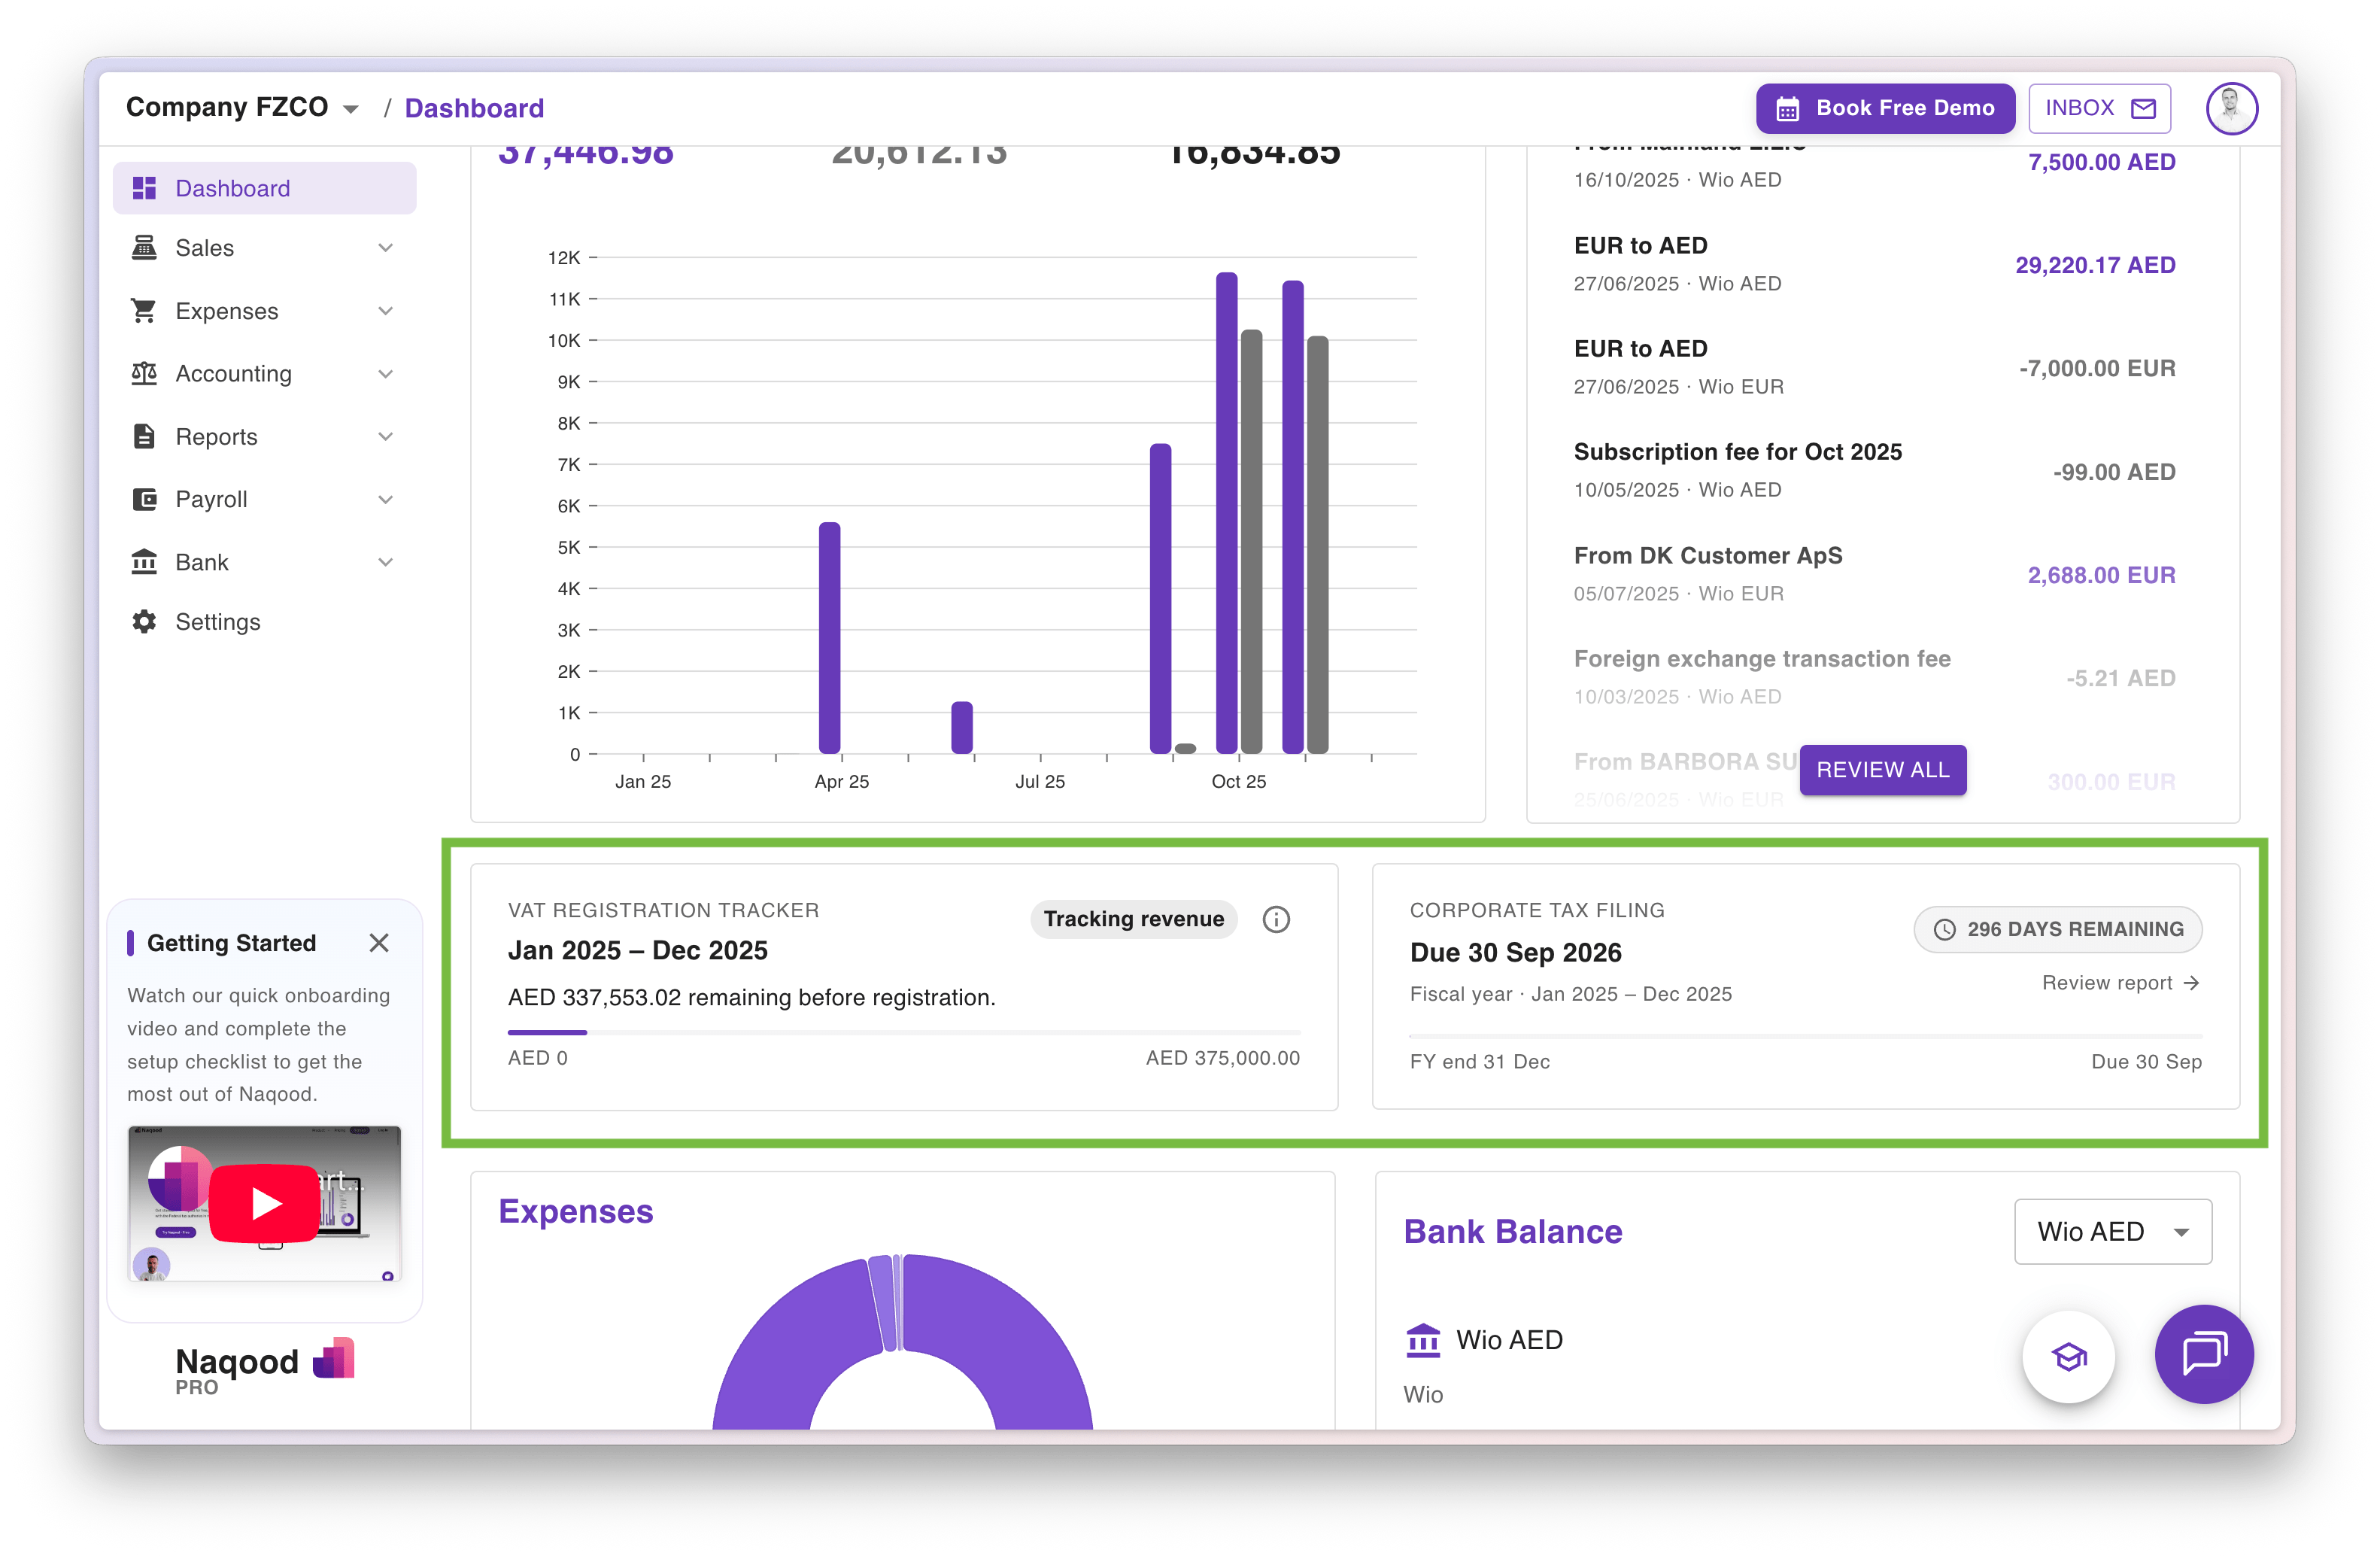2380x1556 pixels.
Task: Play the onboarding video thumbnail
Action: click(x=265, y=1203)
